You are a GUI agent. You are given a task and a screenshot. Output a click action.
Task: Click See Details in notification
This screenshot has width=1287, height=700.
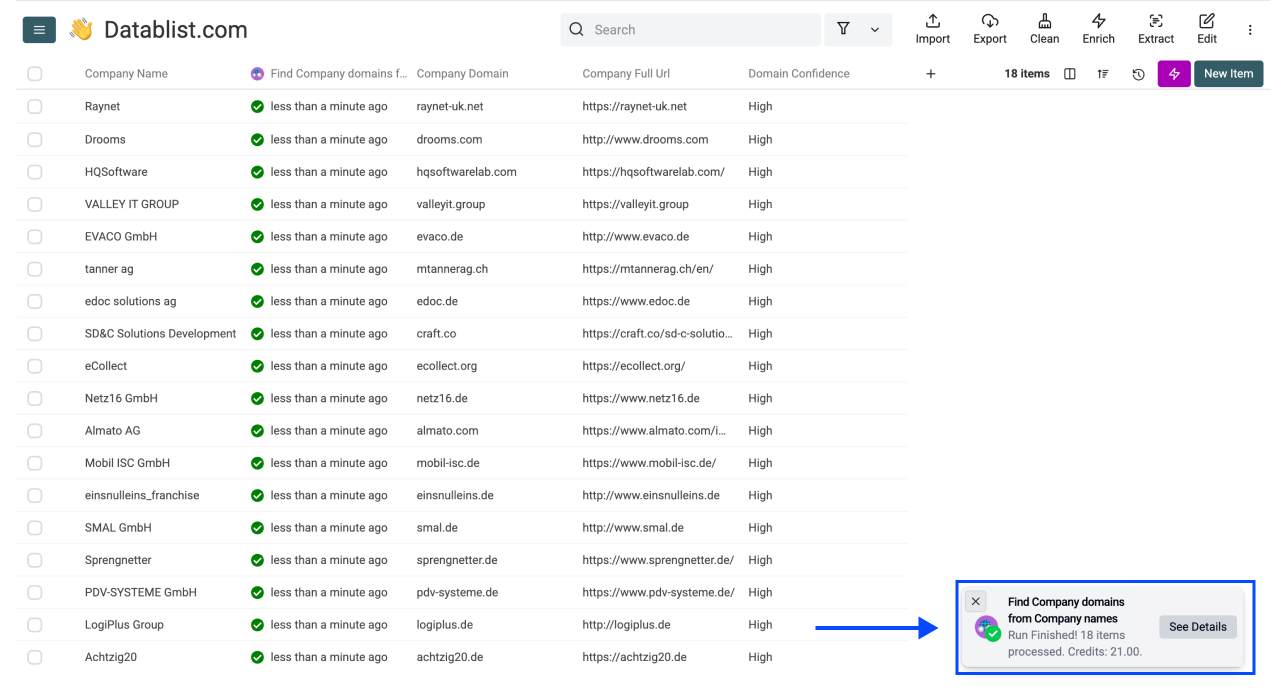(x=1198, y=627)
